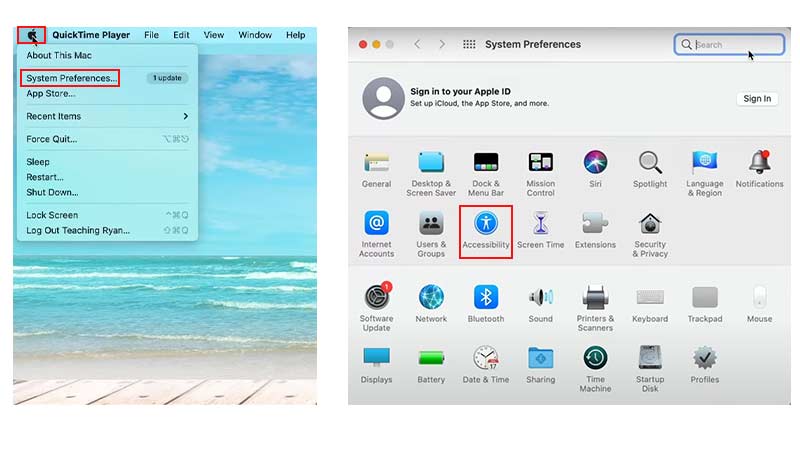Open Keyboard preferences

point(650,304)
